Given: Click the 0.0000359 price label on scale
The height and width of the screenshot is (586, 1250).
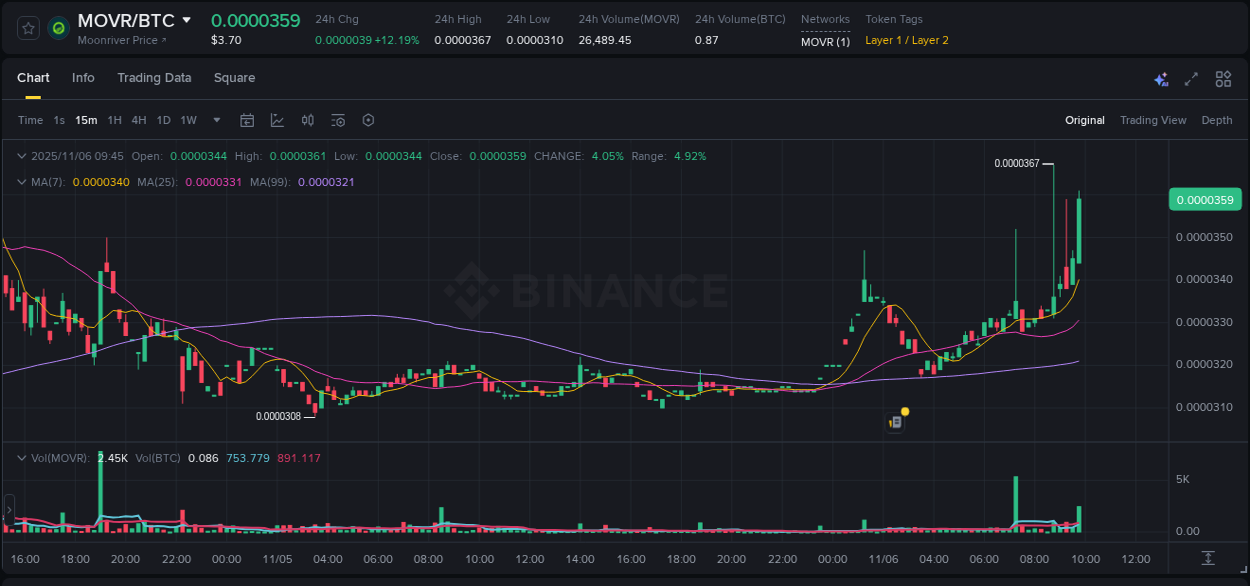Looking at the screenshot, I should pos(1204,199).
